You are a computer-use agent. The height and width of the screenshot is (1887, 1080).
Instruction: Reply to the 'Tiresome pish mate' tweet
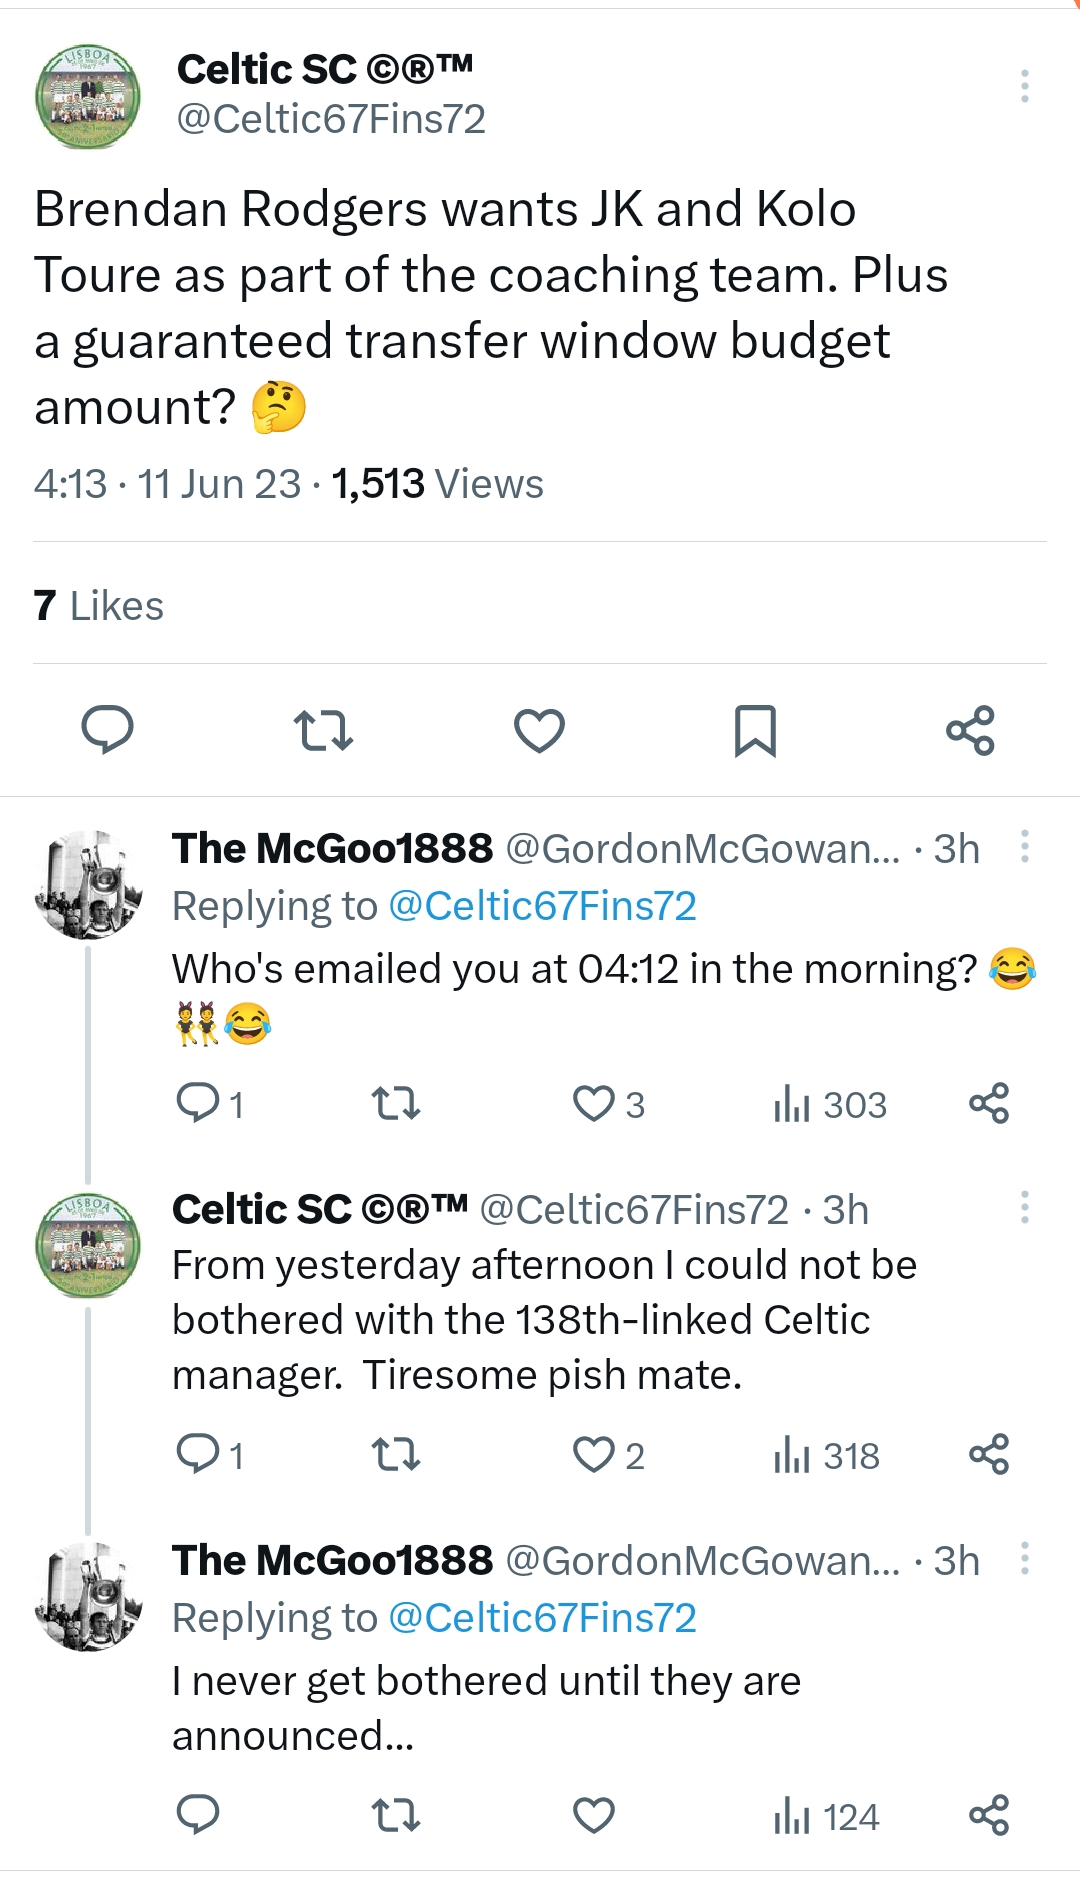(198, 1454)
